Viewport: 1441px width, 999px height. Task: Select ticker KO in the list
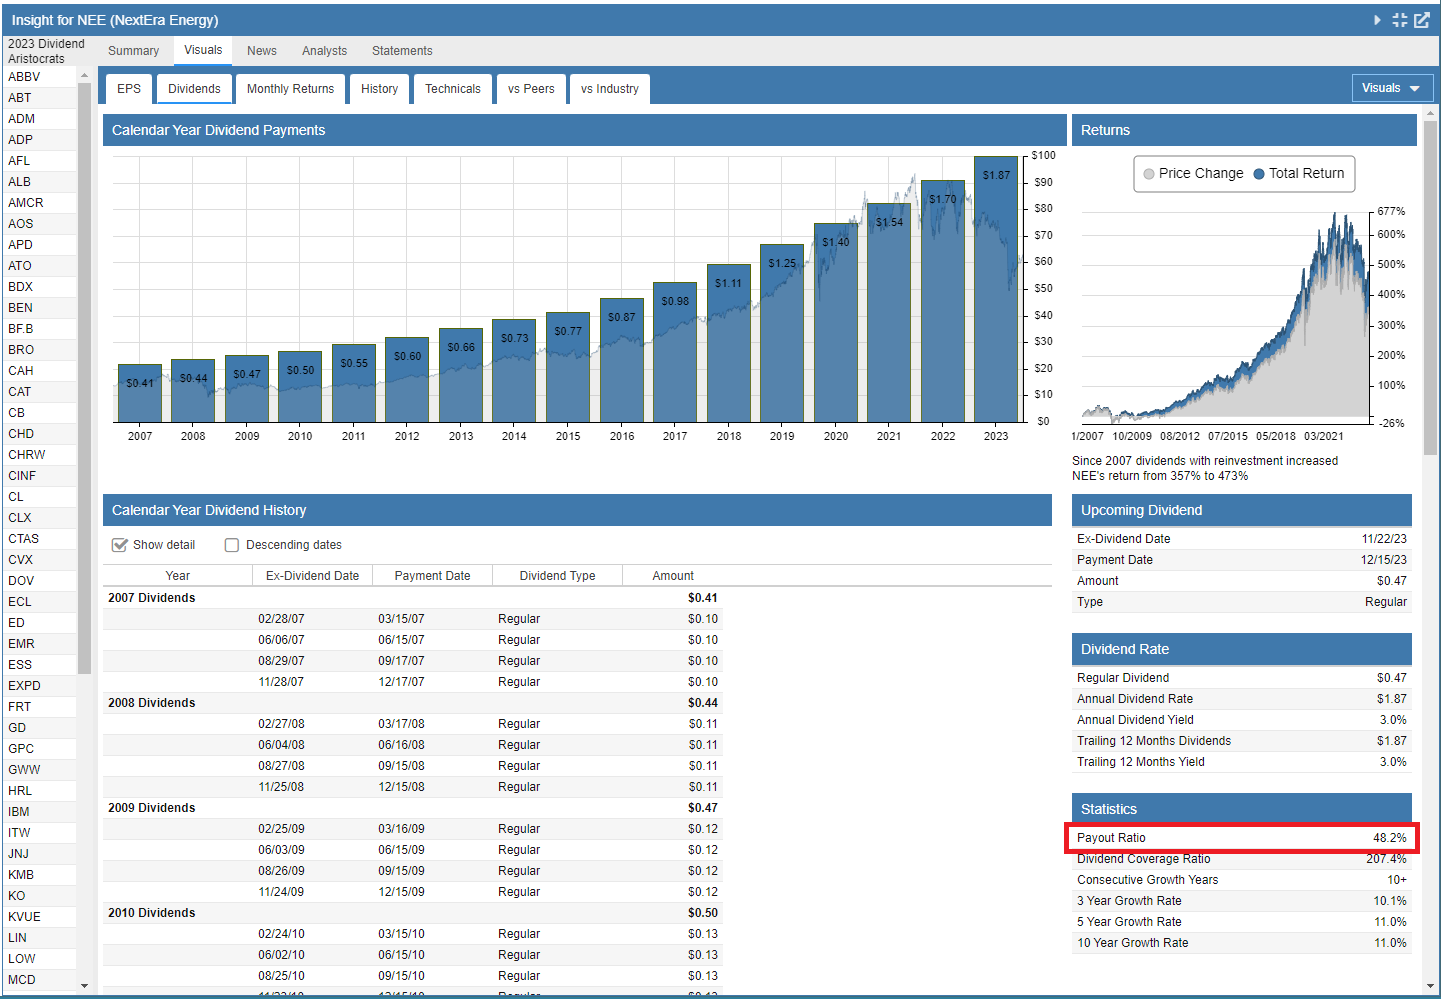pyautogui.click(x=38, y=896)
